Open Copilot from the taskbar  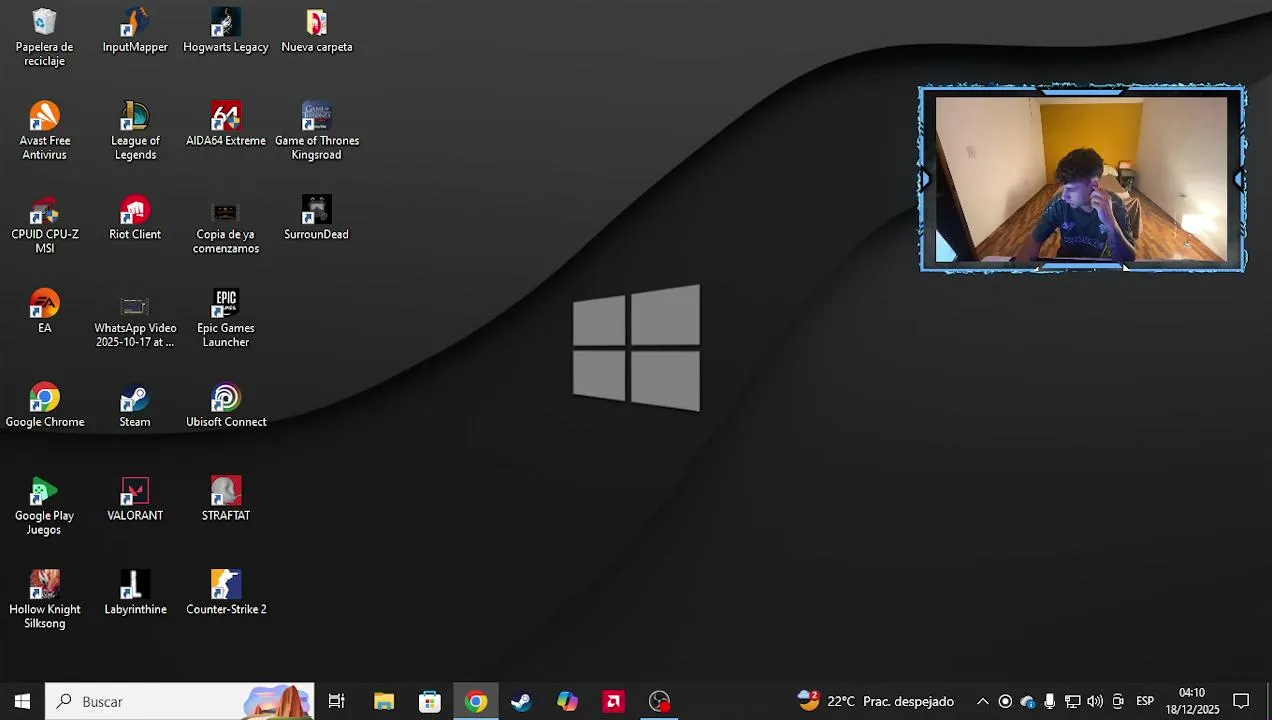[x=567, y=701]
